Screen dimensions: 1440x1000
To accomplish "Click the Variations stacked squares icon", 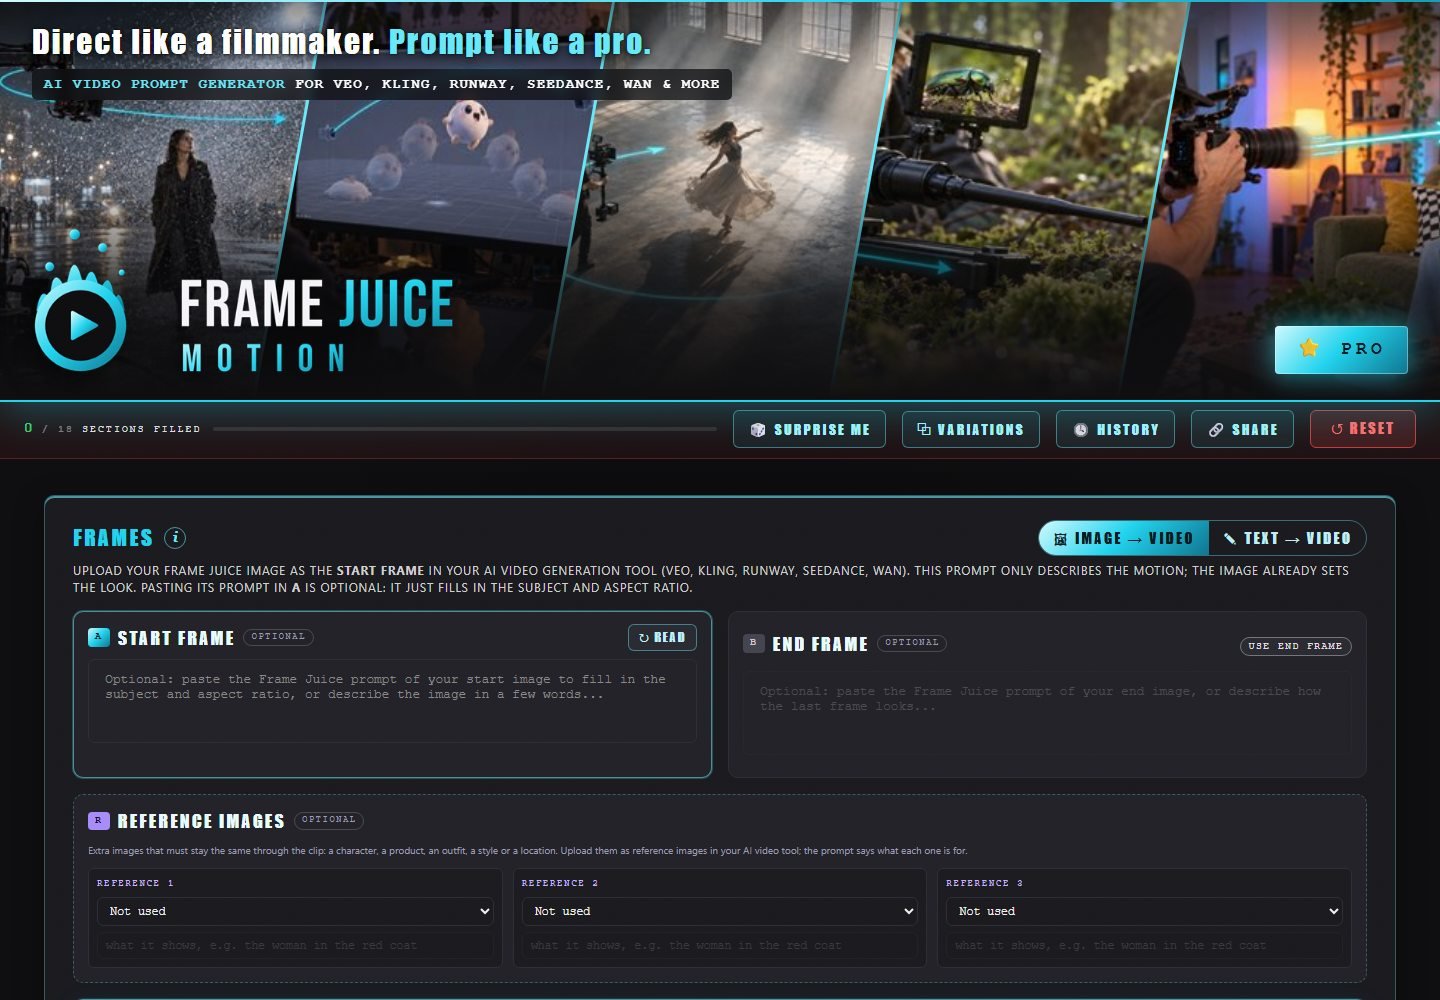I will coord(924,429).
